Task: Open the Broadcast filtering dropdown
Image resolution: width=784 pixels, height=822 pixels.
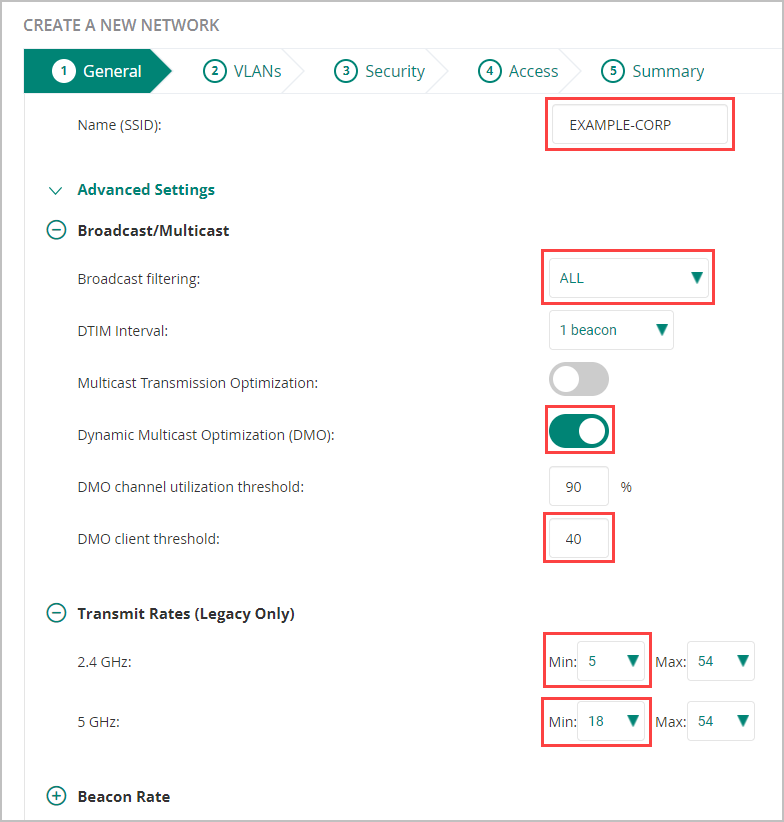Action: pyautogui.click(x=628, y=278)
